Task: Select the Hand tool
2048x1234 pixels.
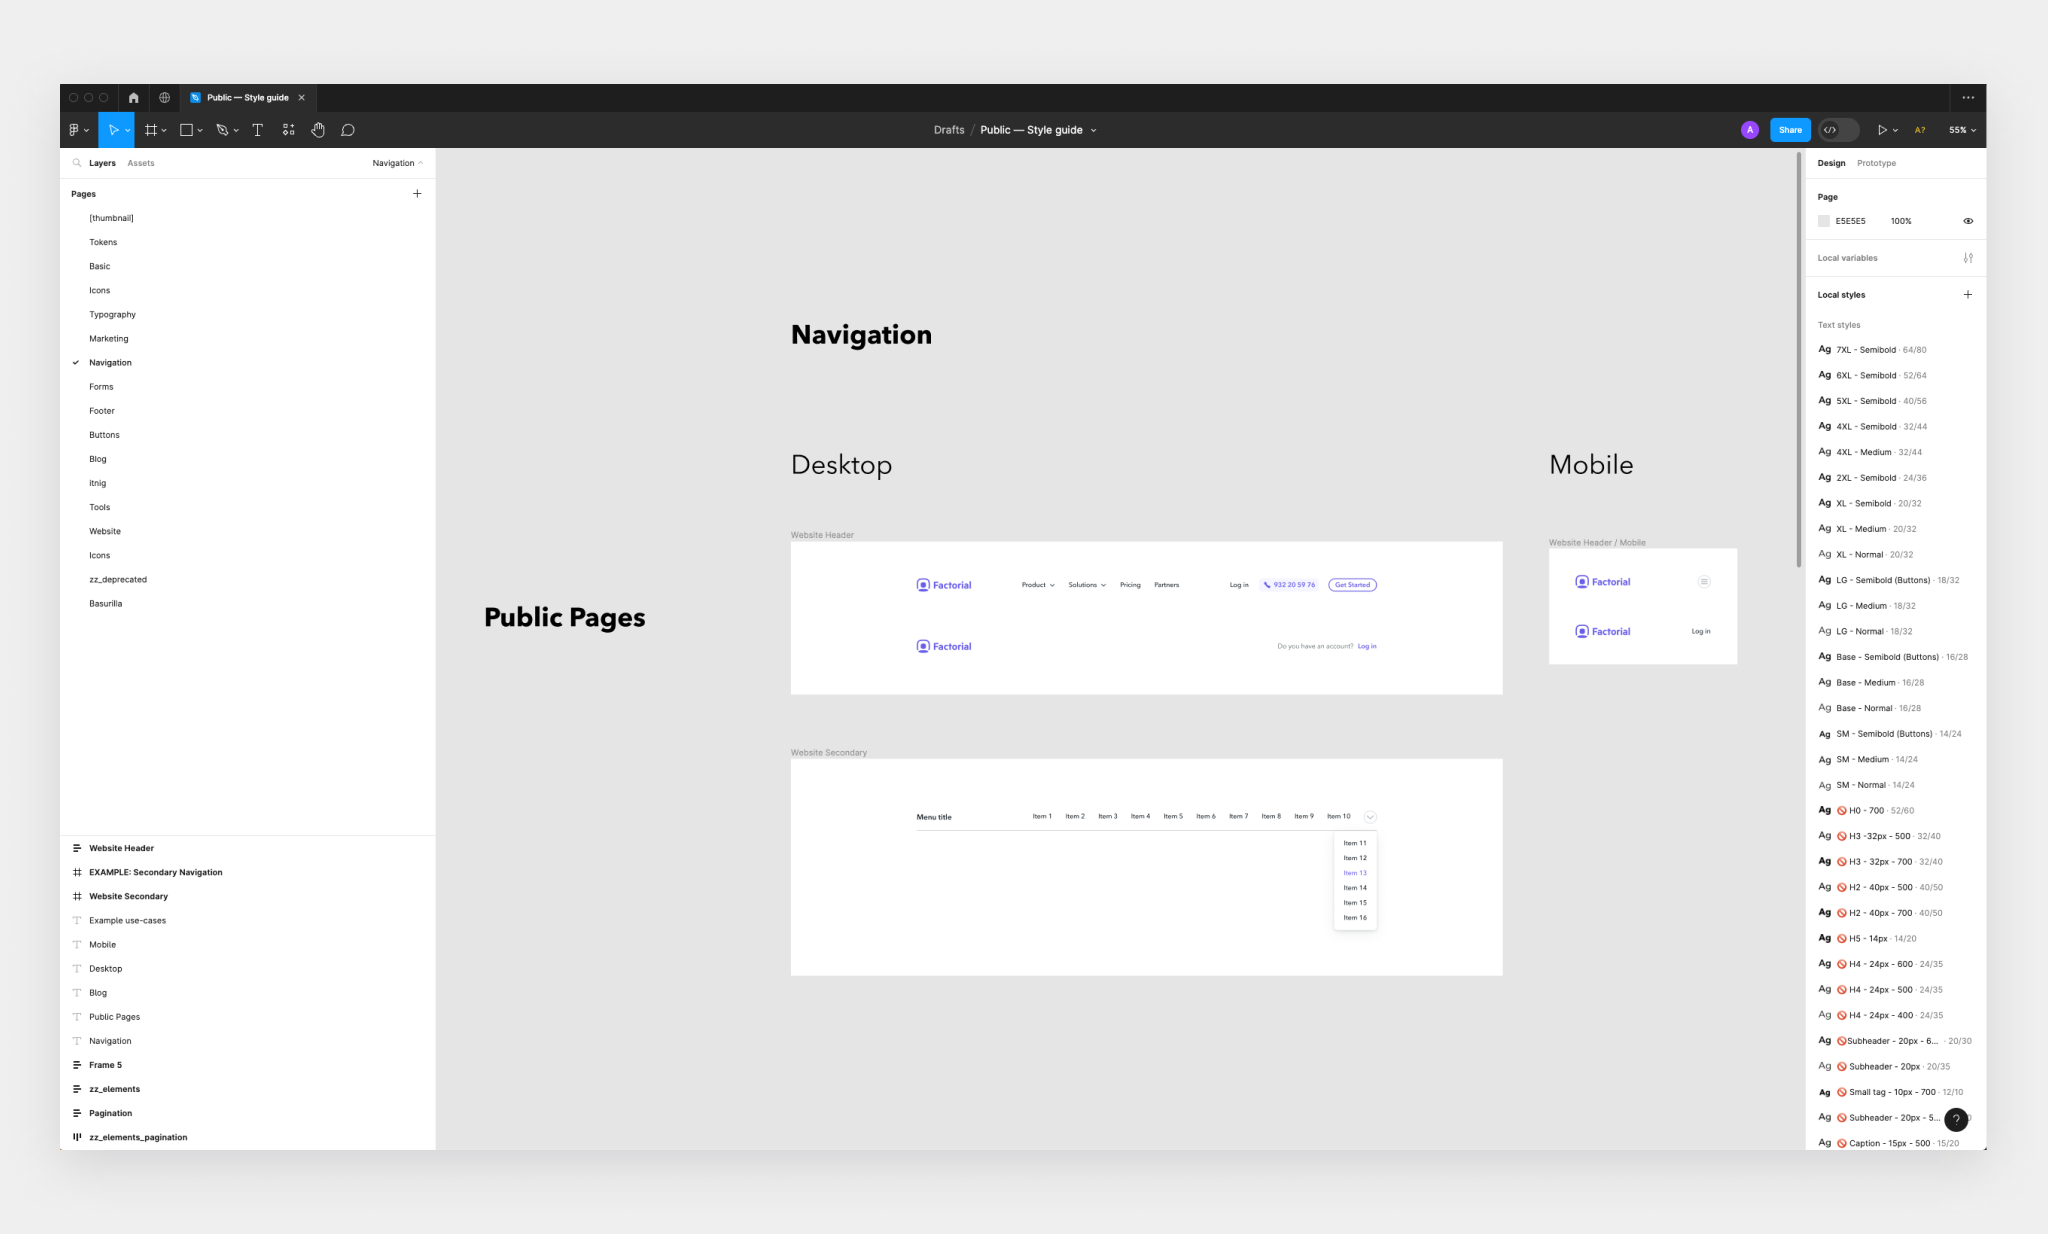Action: point(318,130)
